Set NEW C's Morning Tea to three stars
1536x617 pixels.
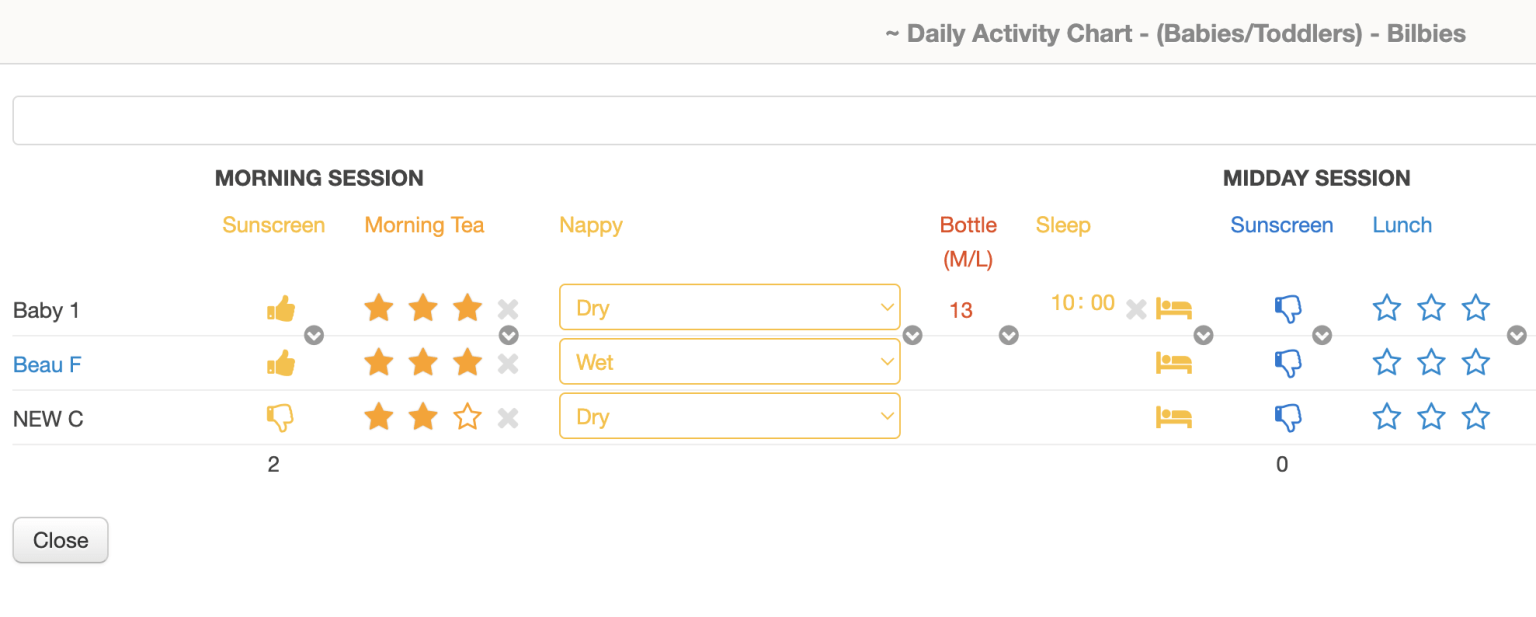(x=467, y=417)
